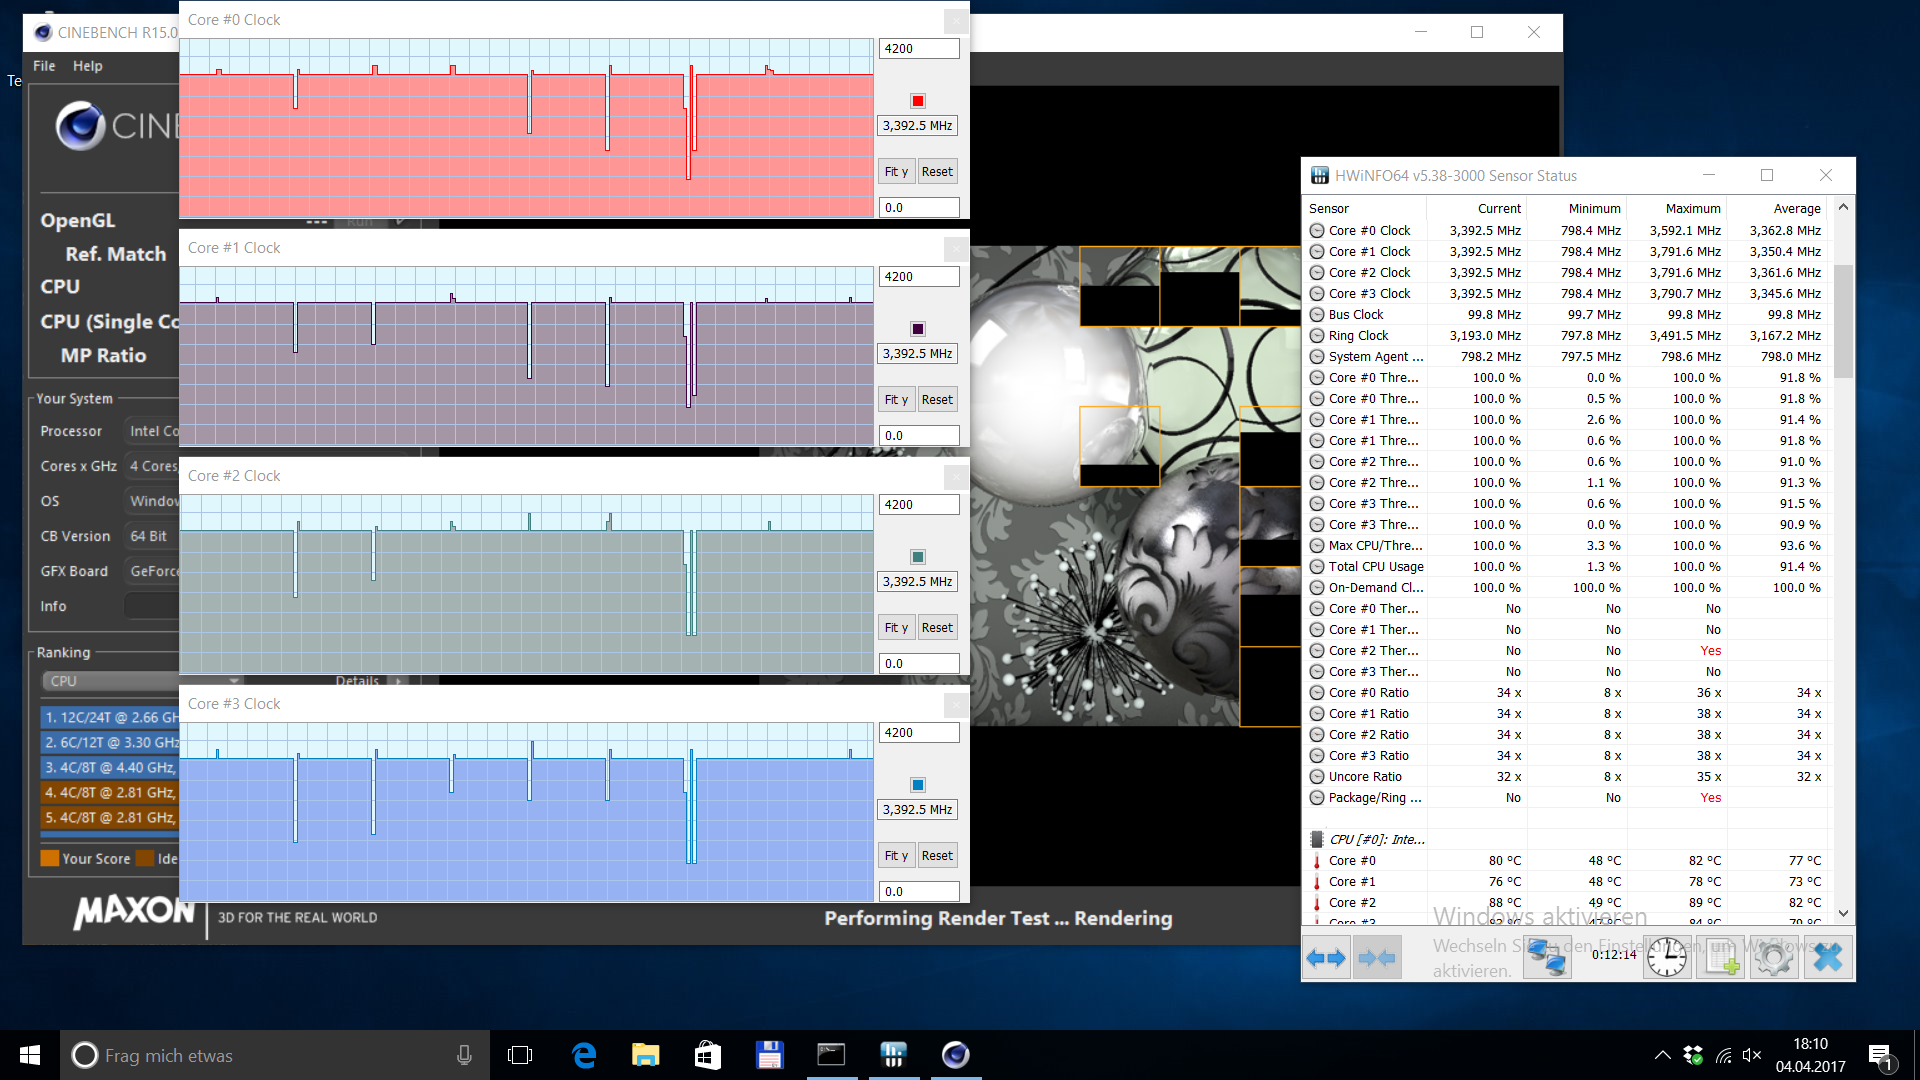
Task: Click Core #0 temperature thermometer icon
Action: point(1317,861)
